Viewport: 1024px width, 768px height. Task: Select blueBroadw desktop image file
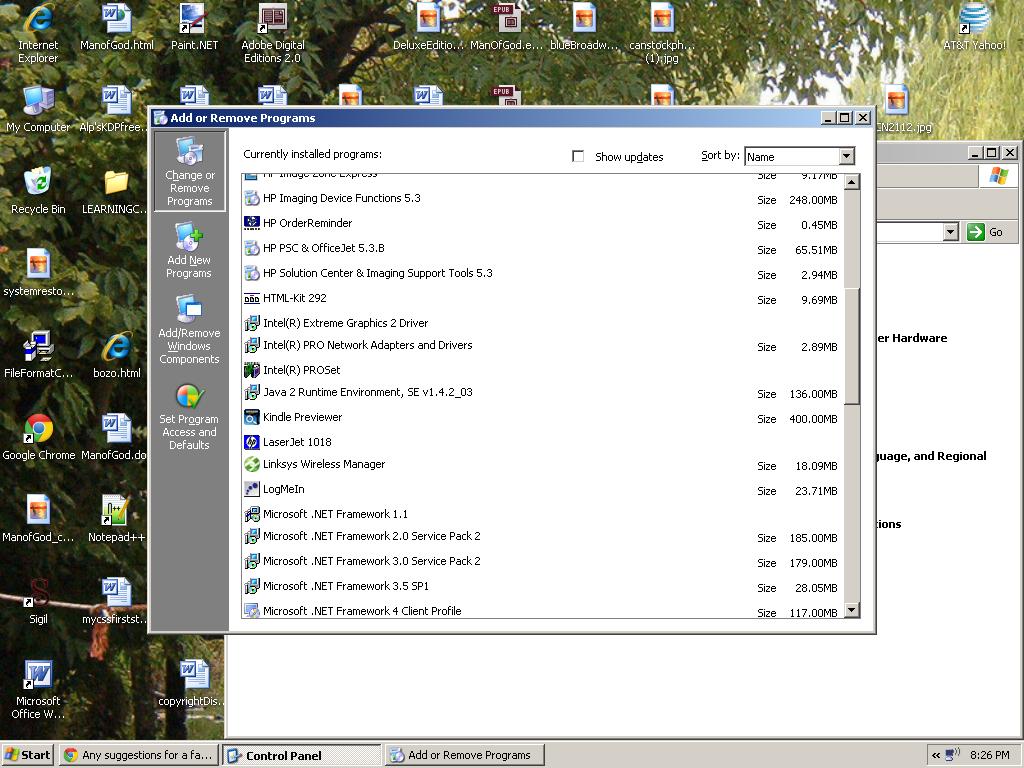pos(584,27)
